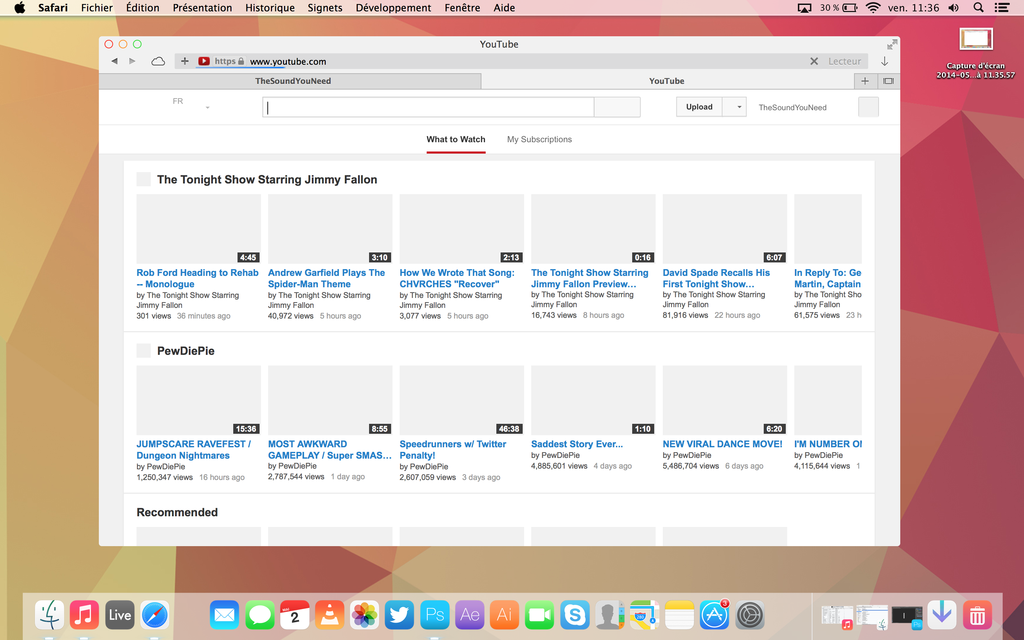Click the Safari back arrow

[114, 61]
